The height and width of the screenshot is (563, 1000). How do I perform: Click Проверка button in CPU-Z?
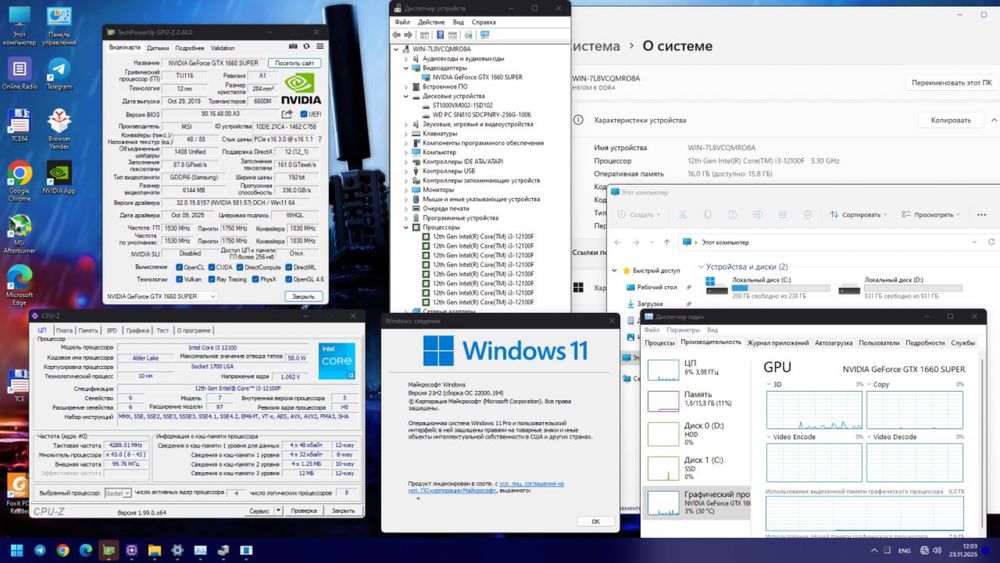[304, 511]
